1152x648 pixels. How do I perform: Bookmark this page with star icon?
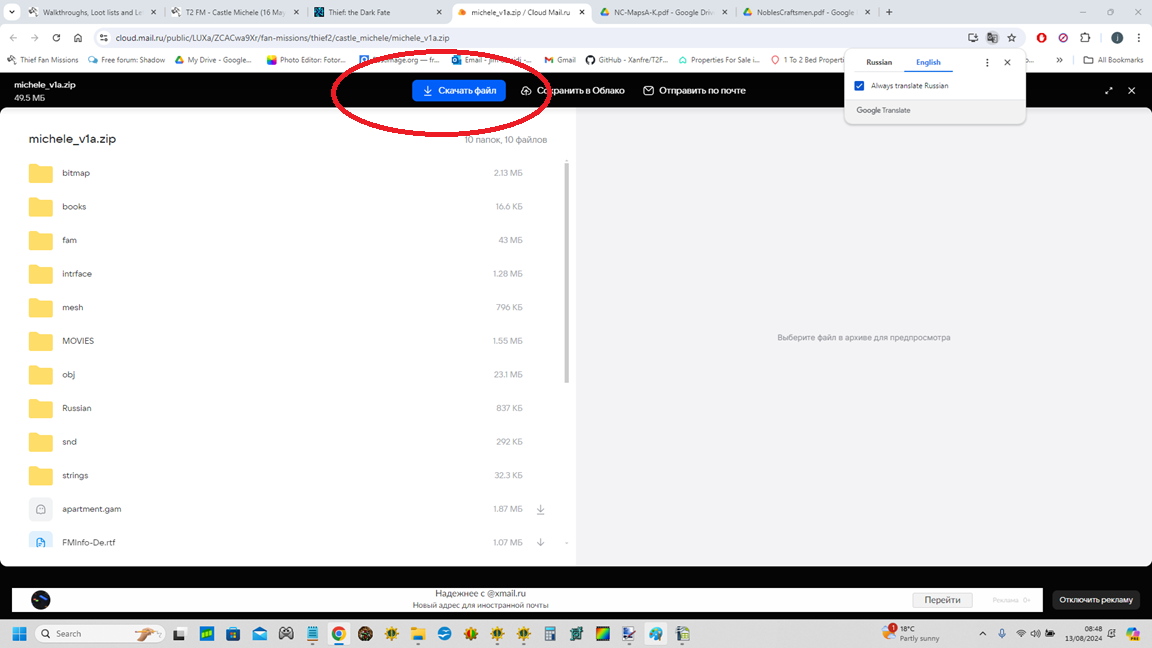click(1012, 37)
